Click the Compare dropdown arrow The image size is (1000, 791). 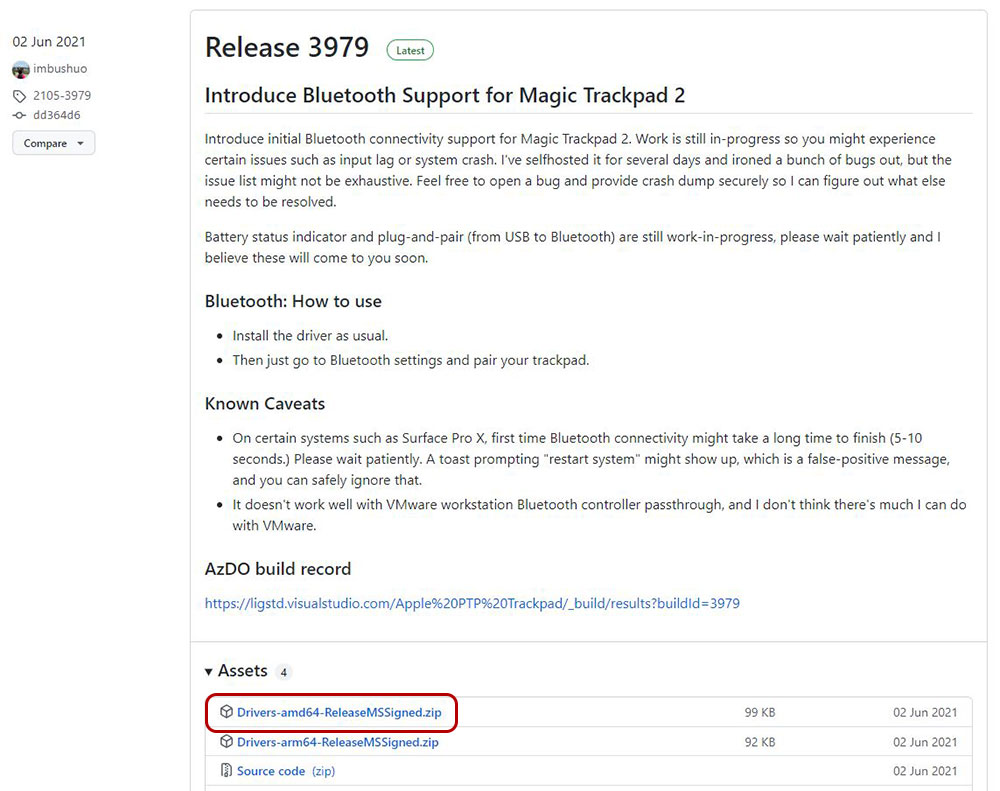click(80, 144)
